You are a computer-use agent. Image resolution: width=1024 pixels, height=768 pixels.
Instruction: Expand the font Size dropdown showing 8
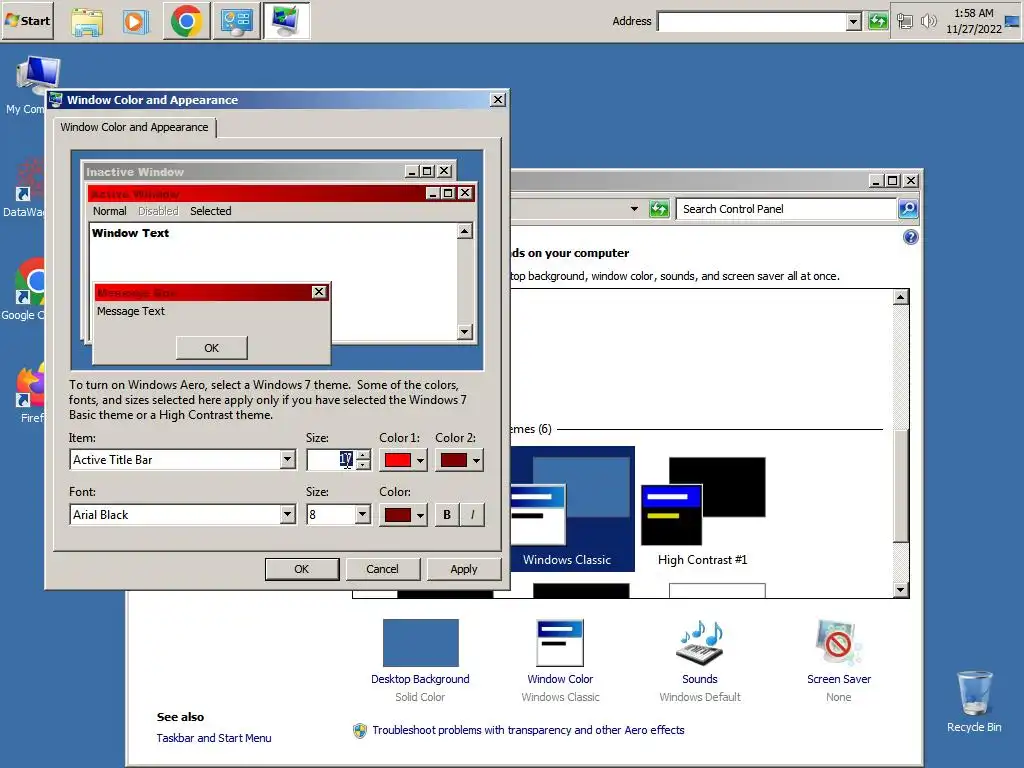pos(362,515)
